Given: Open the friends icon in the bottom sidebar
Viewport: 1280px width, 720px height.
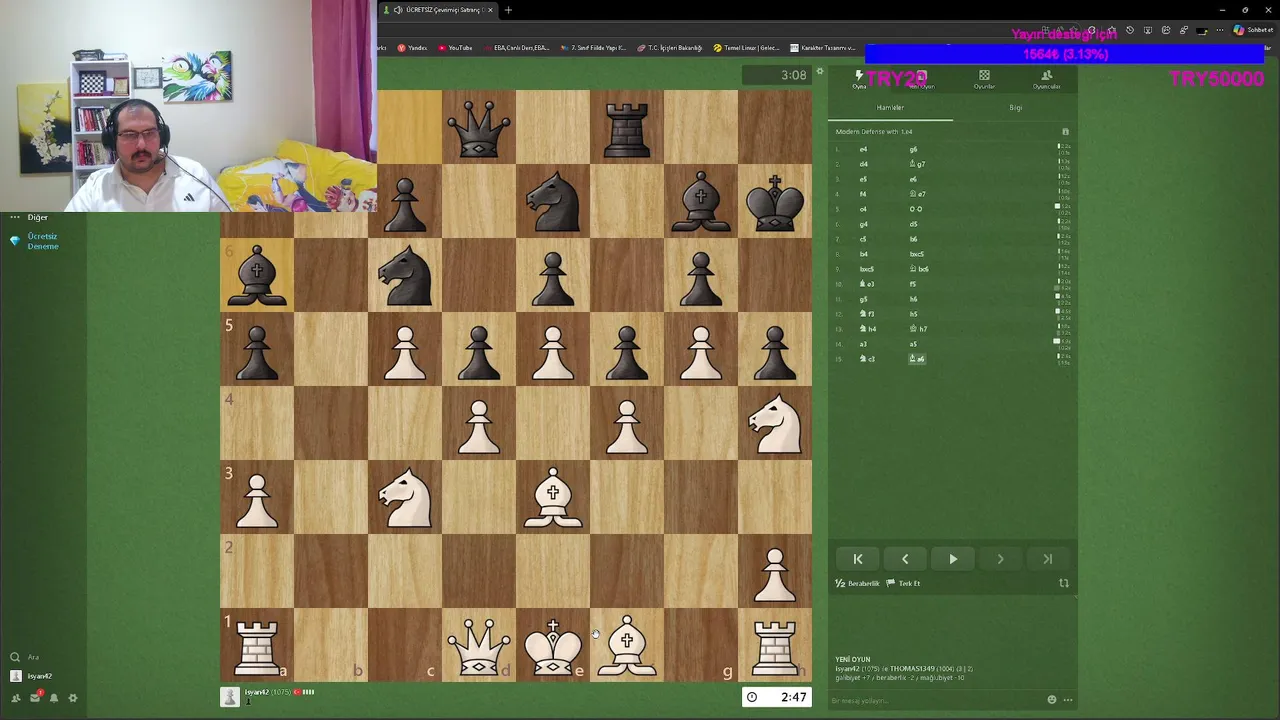Looking at the screenshot, I should pyautogui.click(x=16, y=698).
